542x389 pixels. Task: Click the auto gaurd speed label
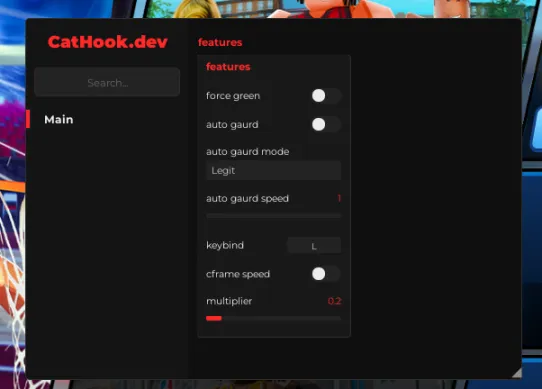247,198
